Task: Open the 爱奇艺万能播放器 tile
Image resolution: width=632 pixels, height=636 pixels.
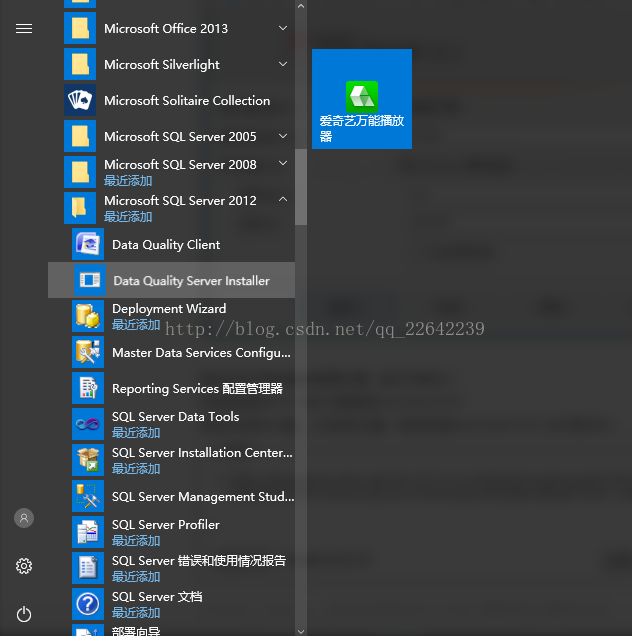Action: pyautogui.click(x=361, y=99)
